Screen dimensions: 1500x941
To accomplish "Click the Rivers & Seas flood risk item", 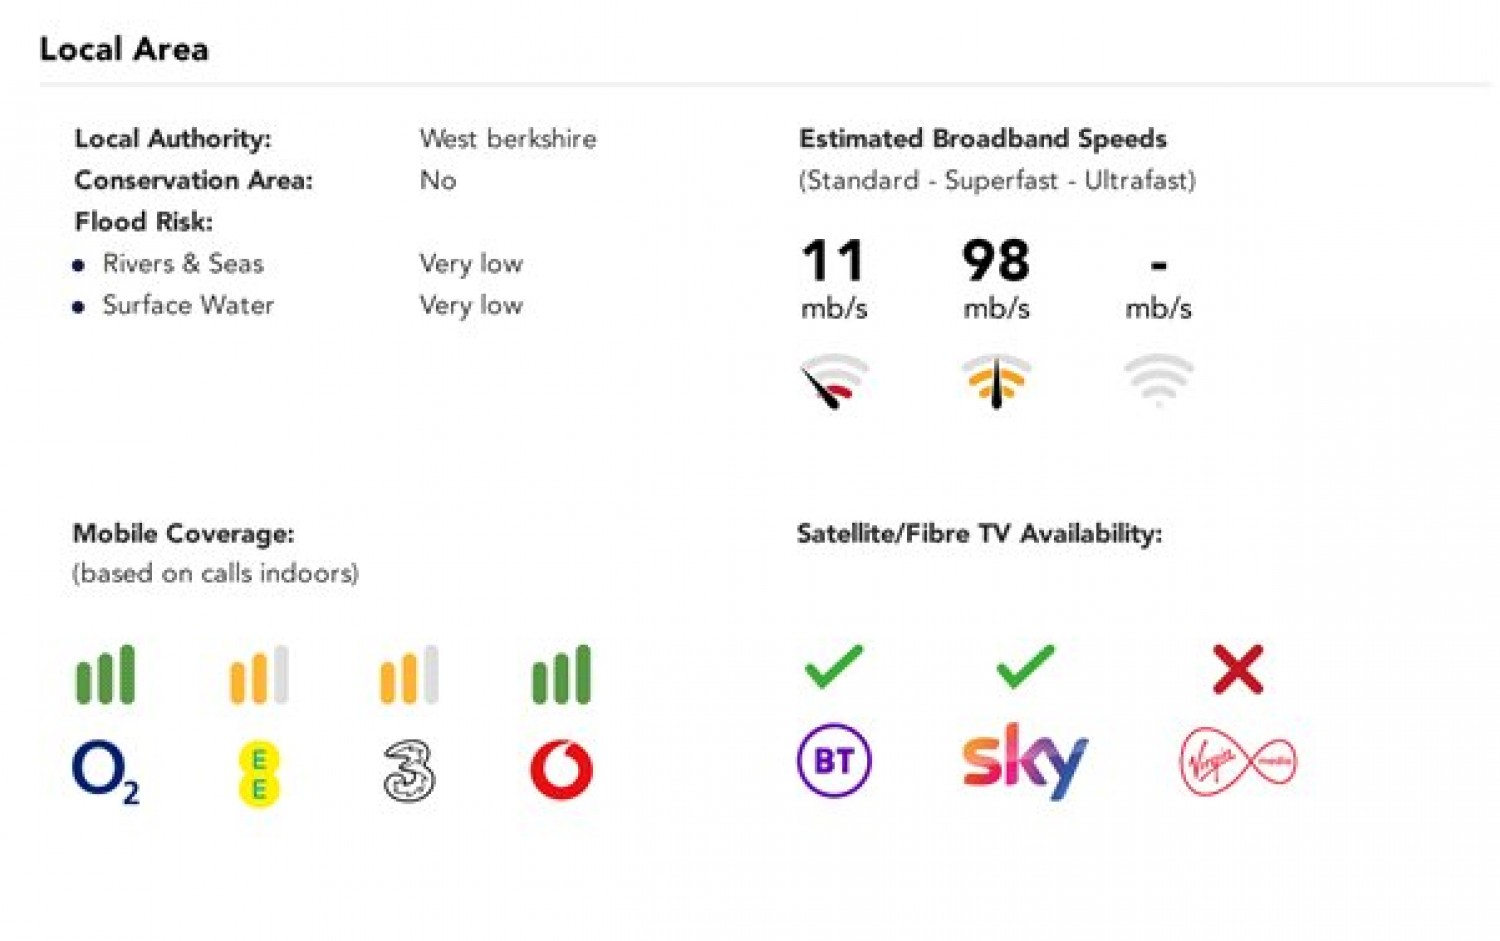I will pyautogui.click(x=183, y=264).
